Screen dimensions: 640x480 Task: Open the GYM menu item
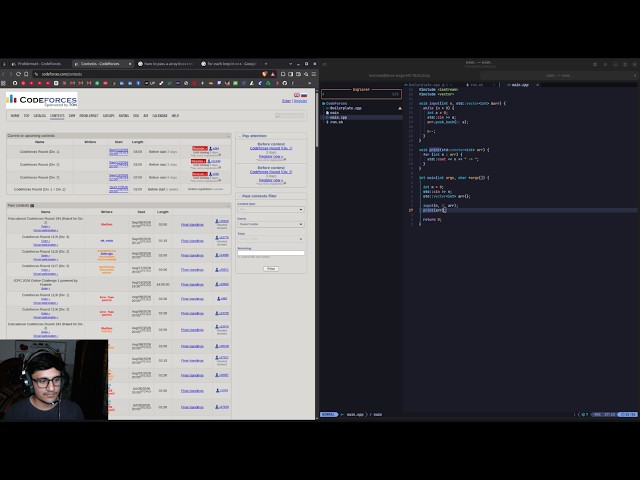[x=72, y=116]
